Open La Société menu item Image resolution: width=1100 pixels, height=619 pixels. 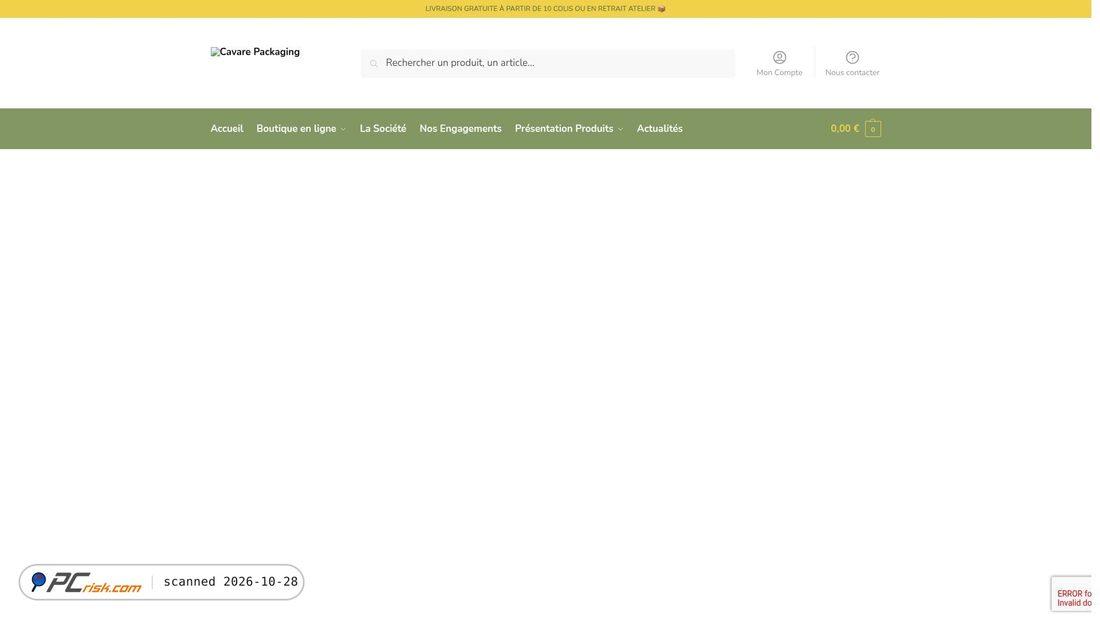tap(383, 128)
